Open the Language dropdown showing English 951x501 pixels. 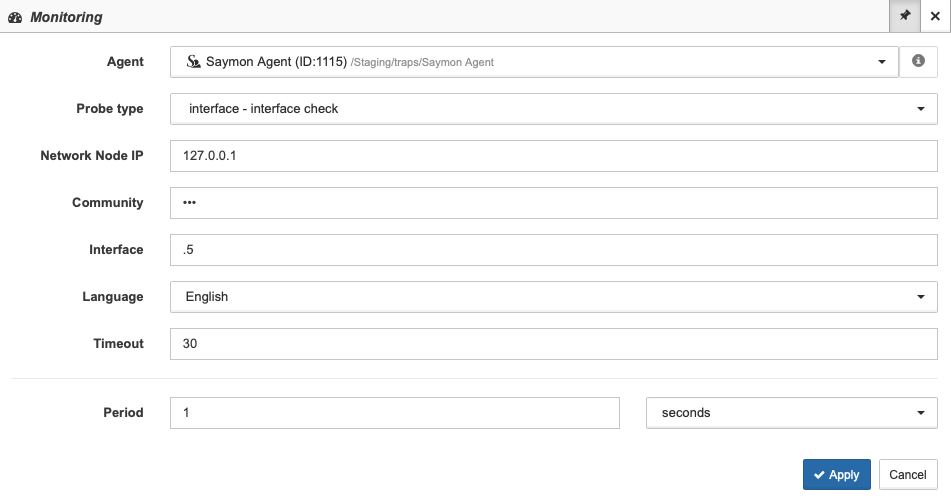pos(554,297)
